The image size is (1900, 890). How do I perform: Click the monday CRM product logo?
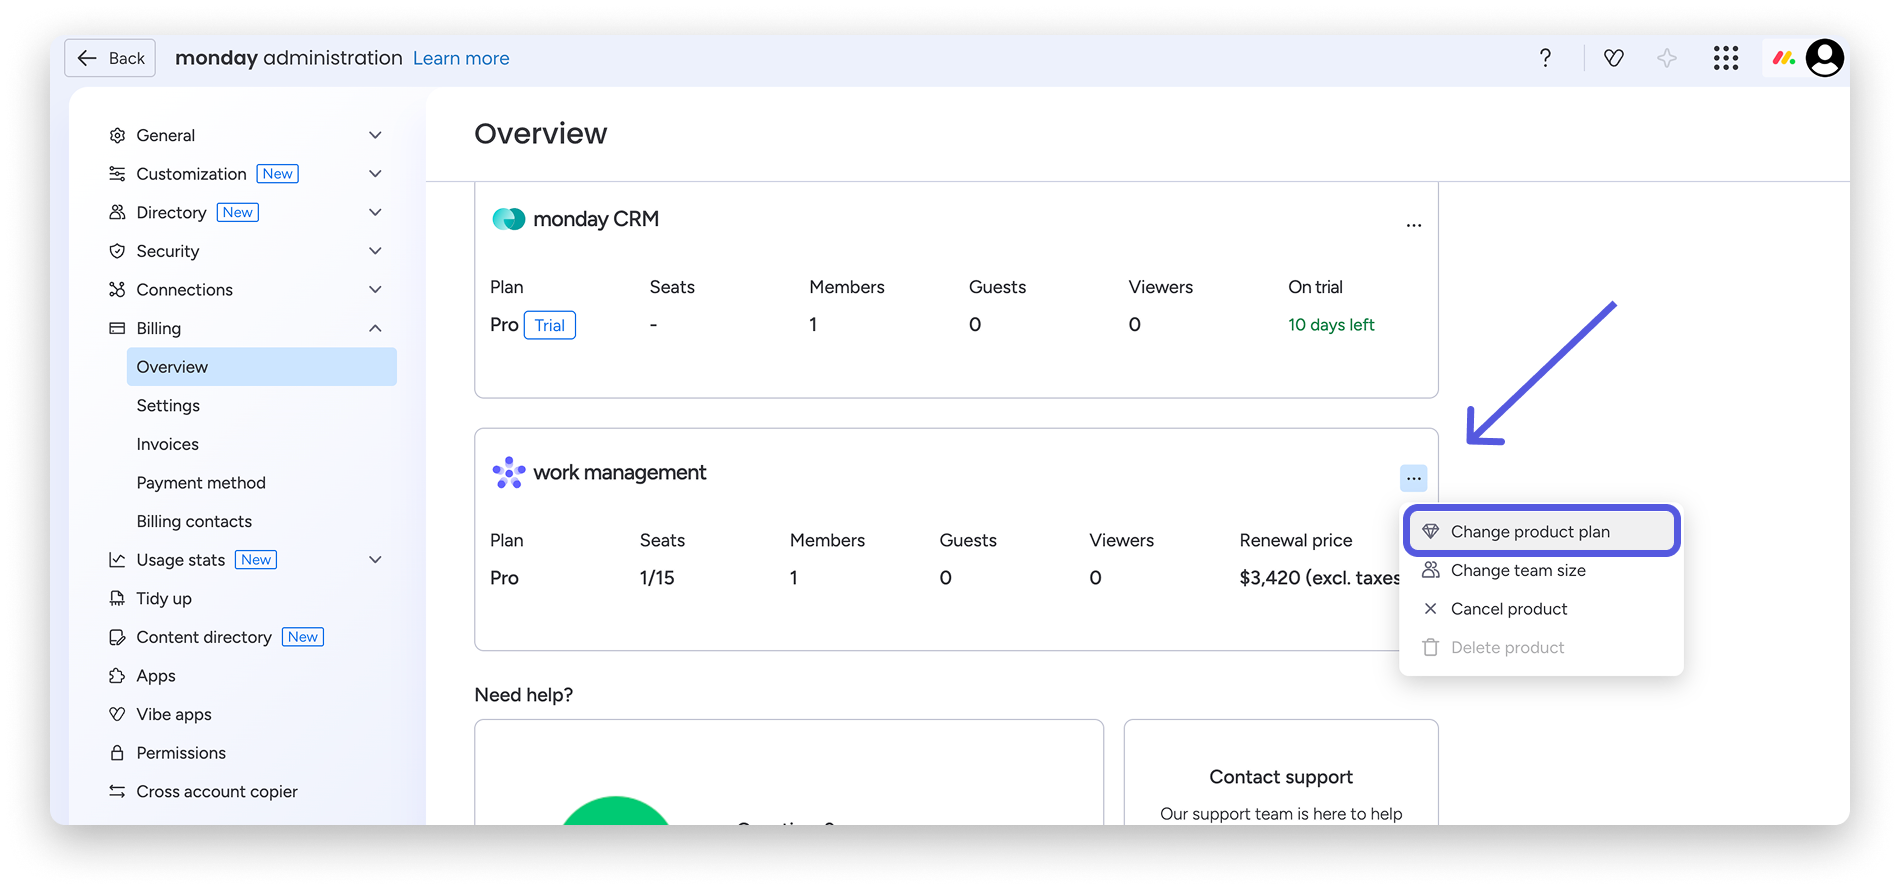[x=508, y=219]
